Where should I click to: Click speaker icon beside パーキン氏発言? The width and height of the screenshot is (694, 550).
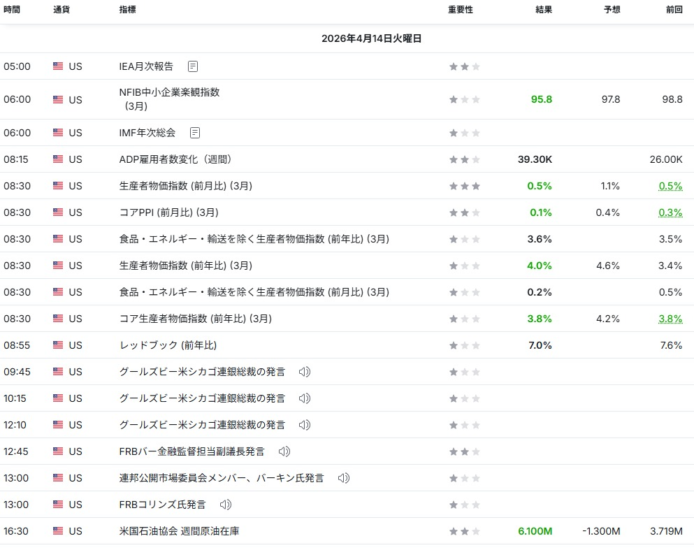pyautogui.click(x=344, y=478)
